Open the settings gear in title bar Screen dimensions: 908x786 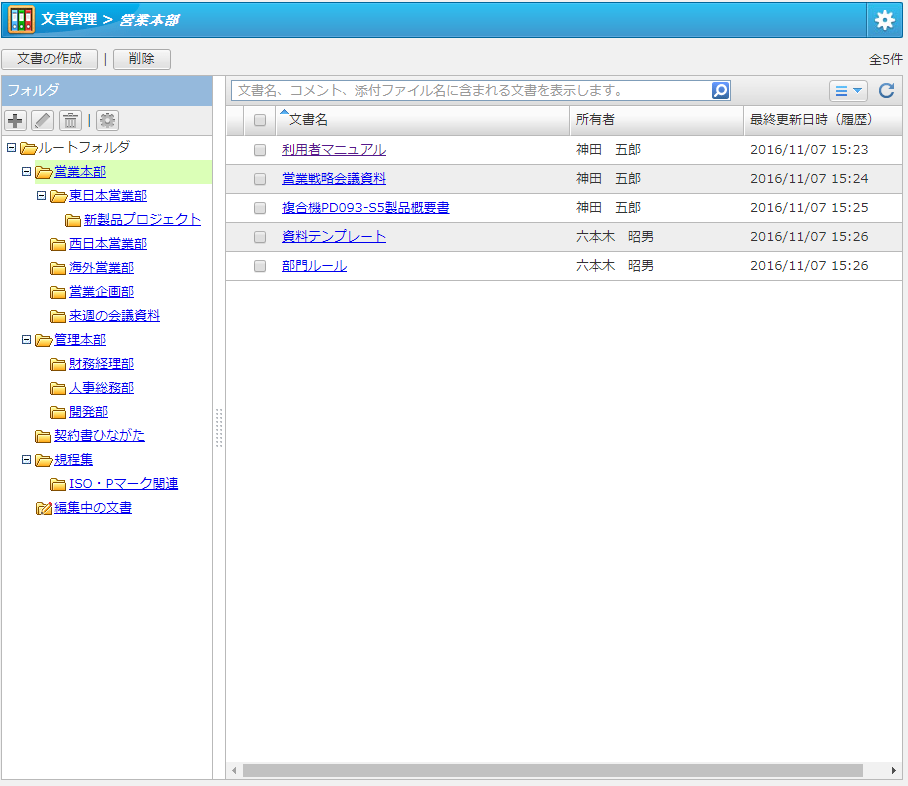[885, 20]
